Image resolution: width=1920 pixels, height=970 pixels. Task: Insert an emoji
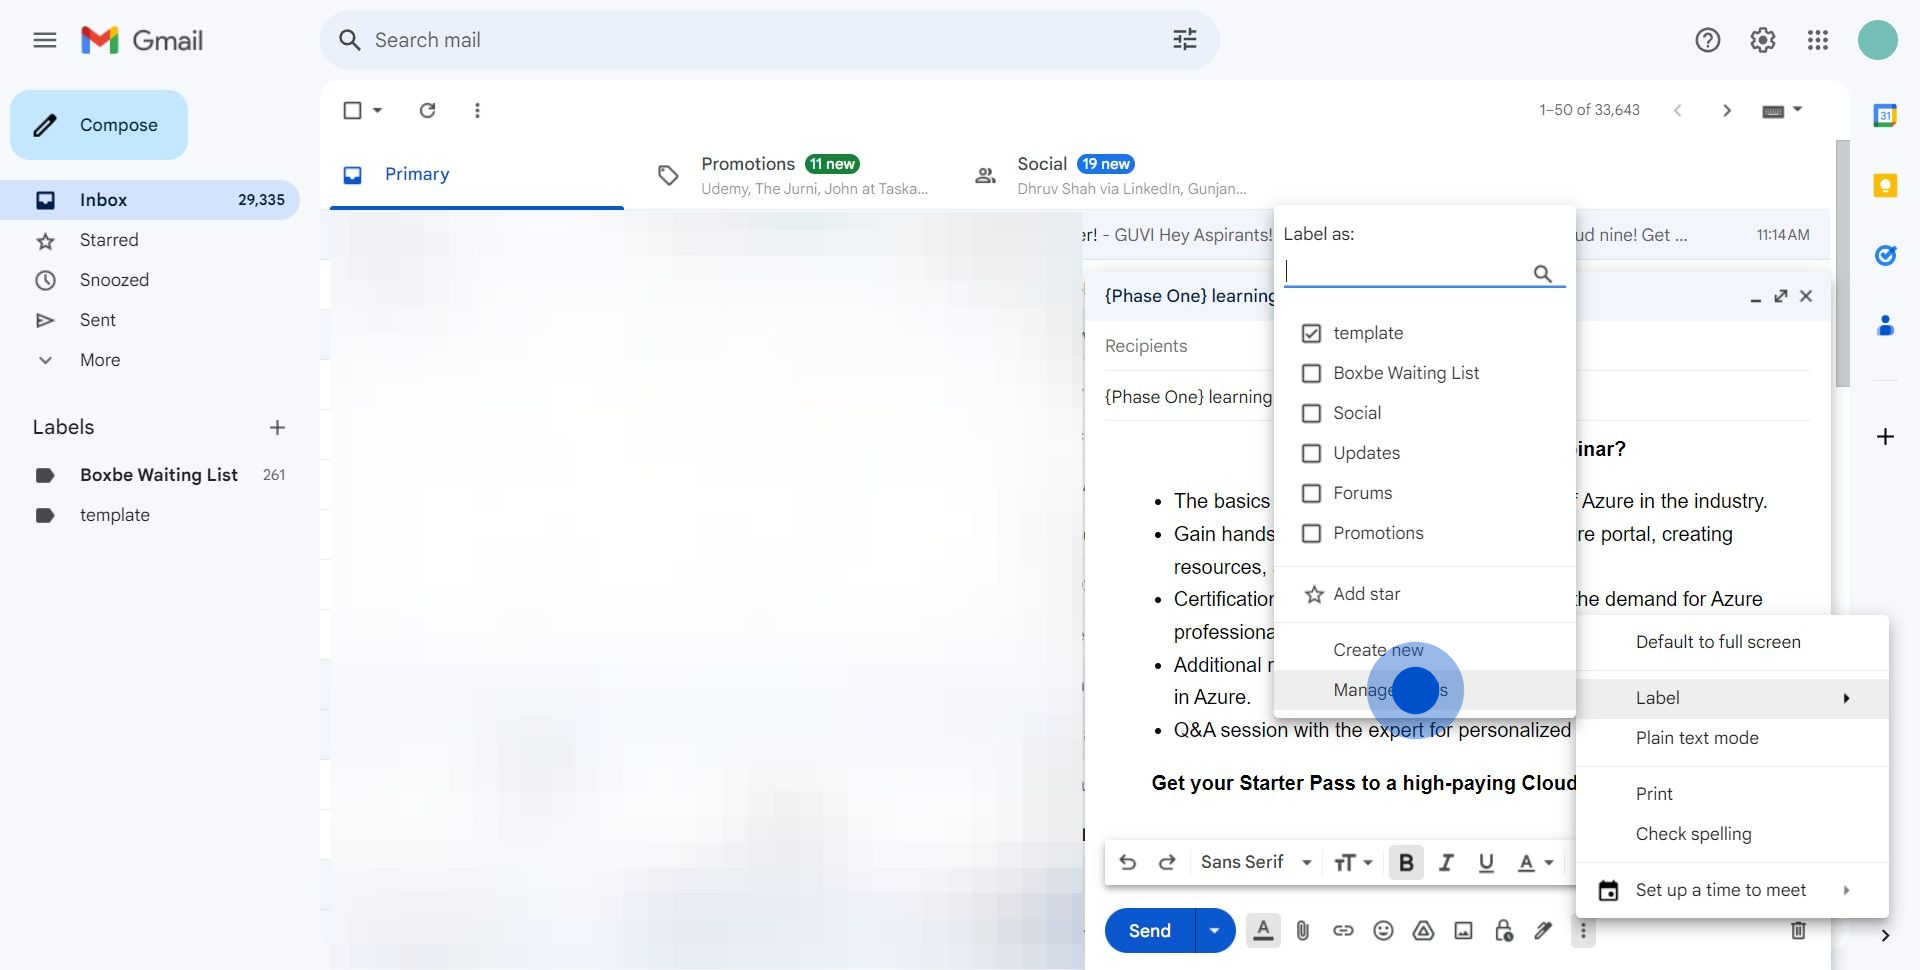tap(1383, 931)
